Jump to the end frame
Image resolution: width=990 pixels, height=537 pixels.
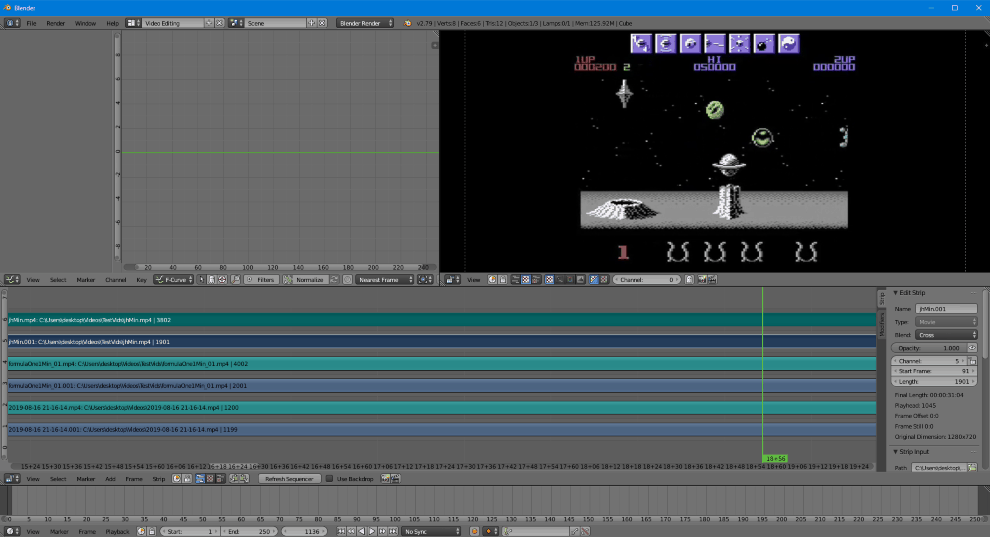click(x=393, y=531)
